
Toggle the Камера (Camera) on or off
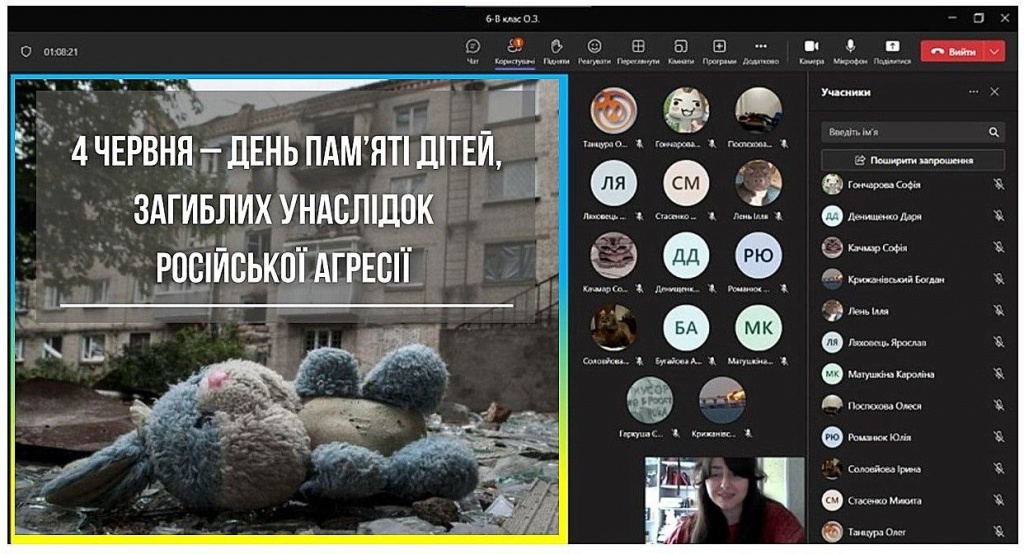811,47
